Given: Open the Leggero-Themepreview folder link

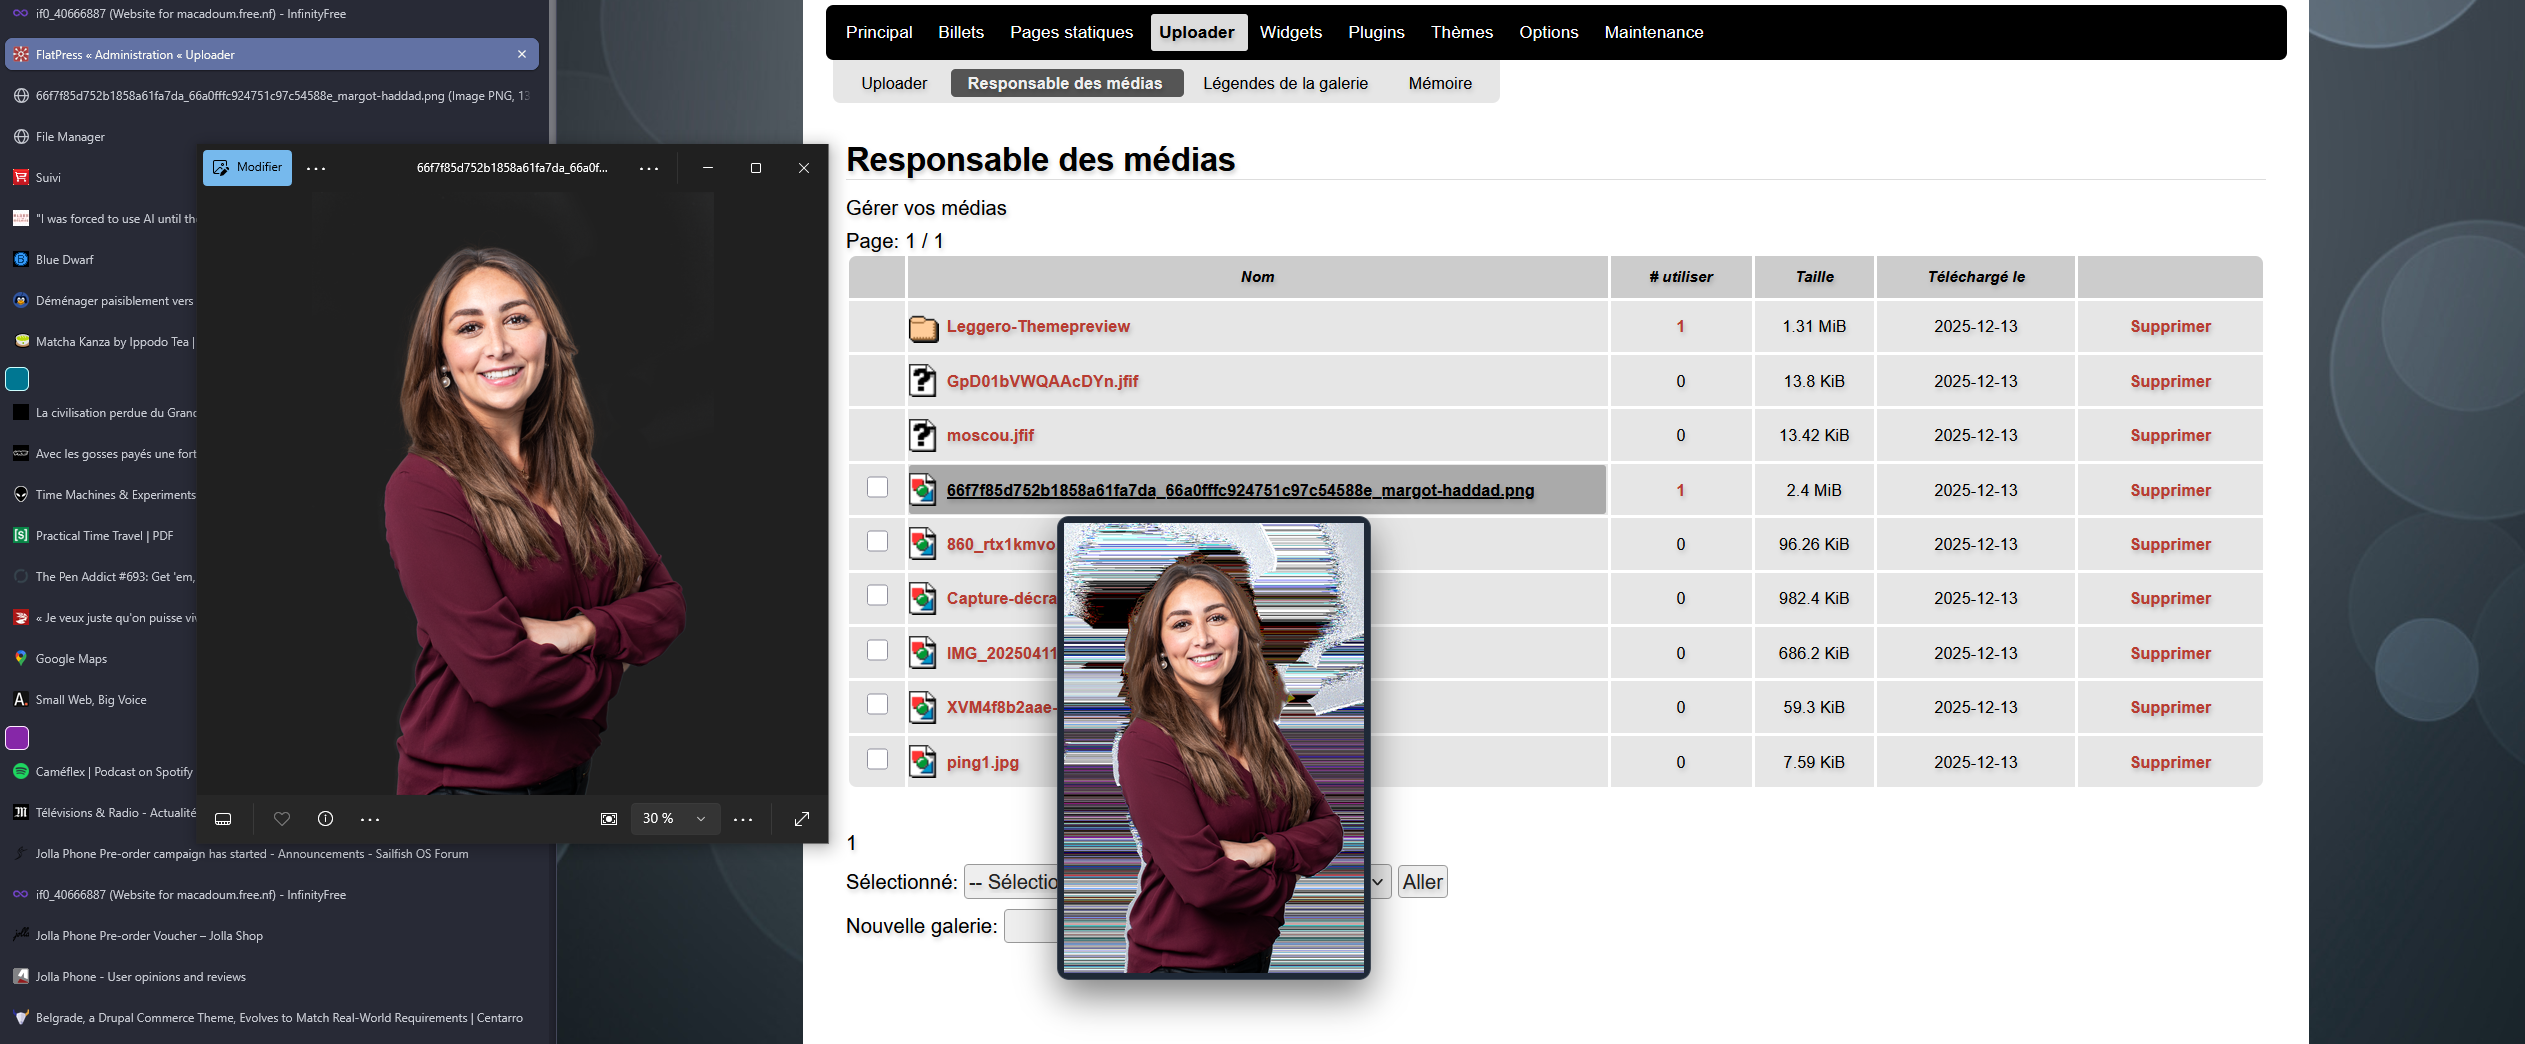Looking at the screenshot, I should tap(1038, 326).
